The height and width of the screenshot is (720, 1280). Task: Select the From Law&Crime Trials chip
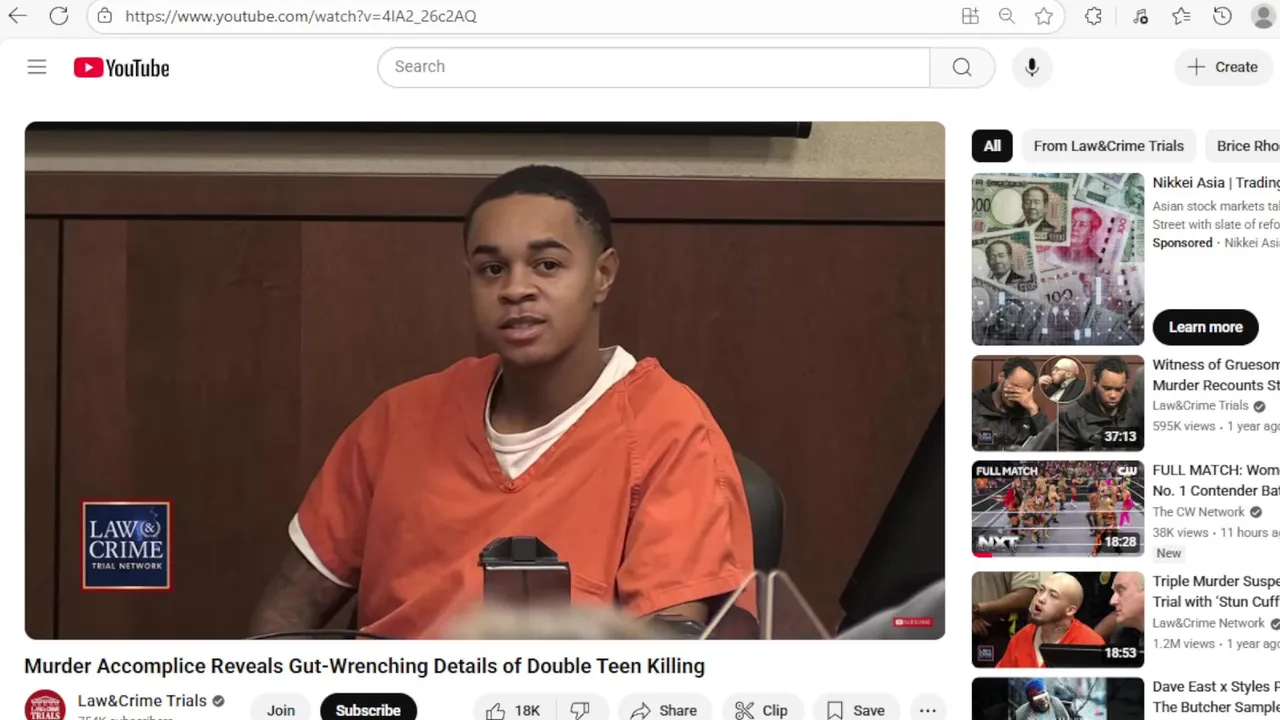1109,146
